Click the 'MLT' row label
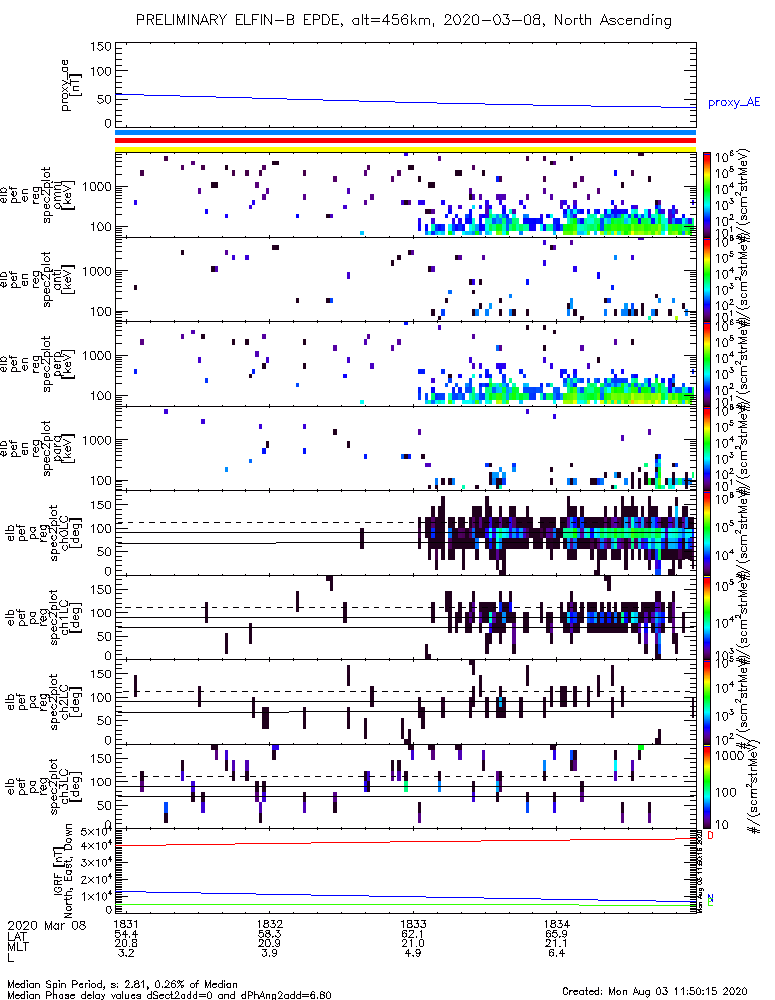775x1000 pixels. (17, 946)
